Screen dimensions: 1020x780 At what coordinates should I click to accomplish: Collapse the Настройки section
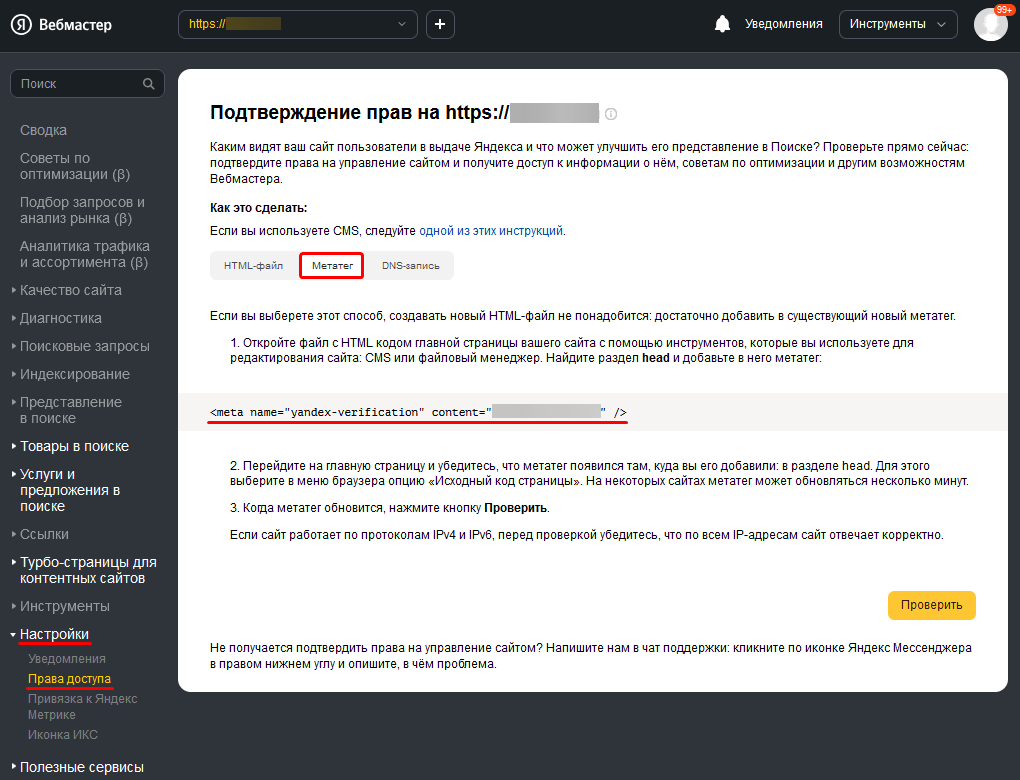coord(54,634)
